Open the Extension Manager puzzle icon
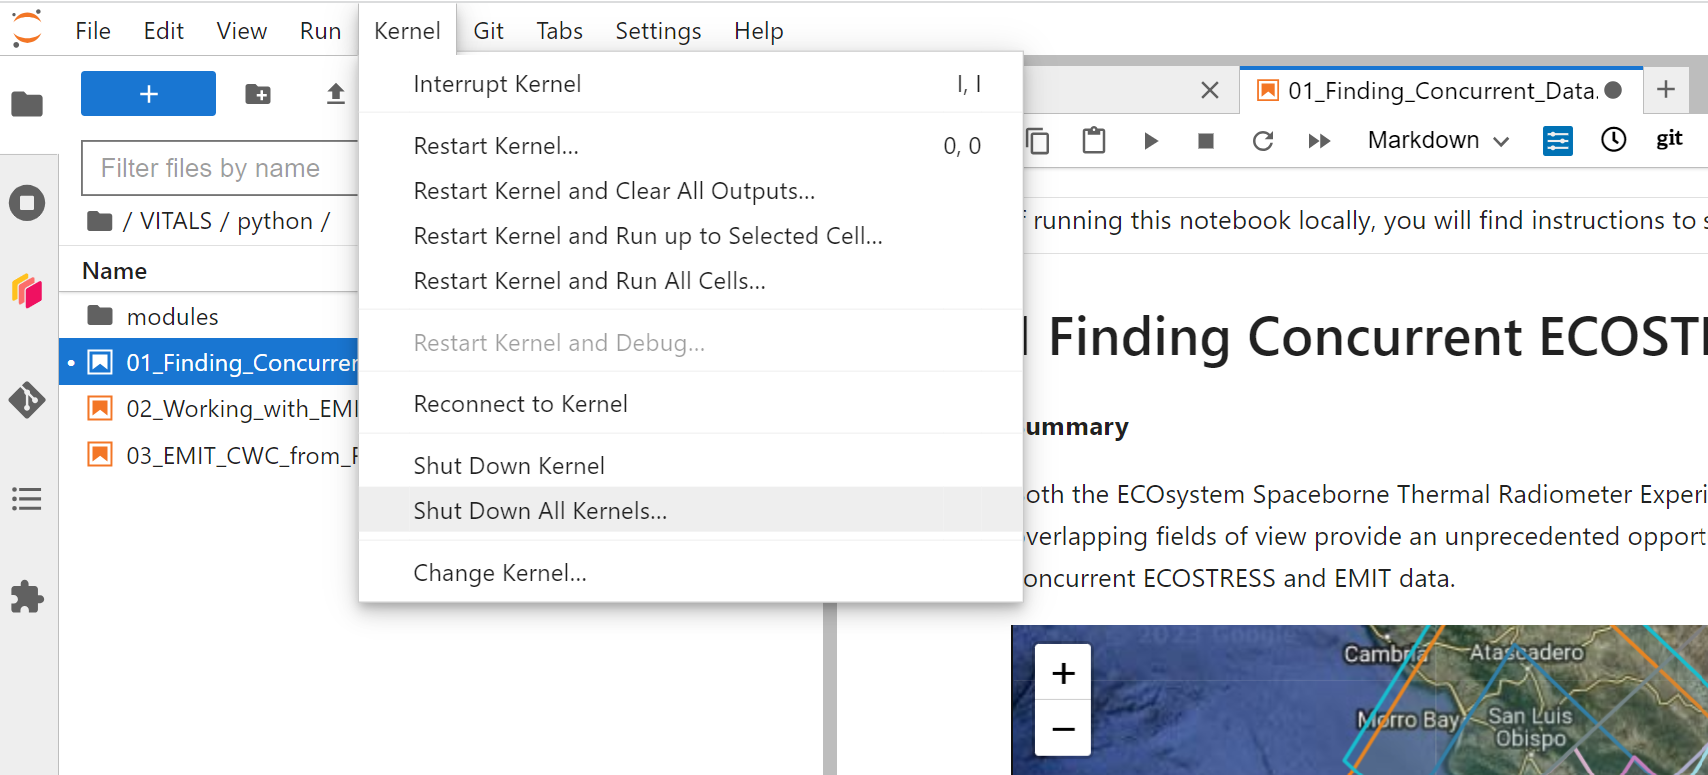 [27, 597]
